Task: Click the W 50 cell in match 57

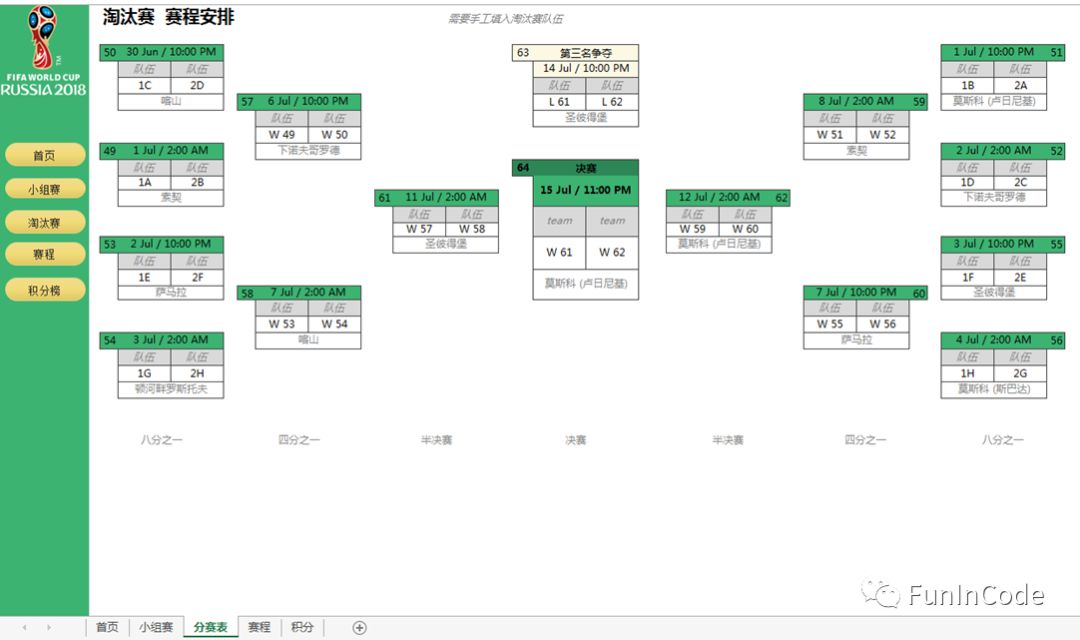Action: (x=334, y=134)
